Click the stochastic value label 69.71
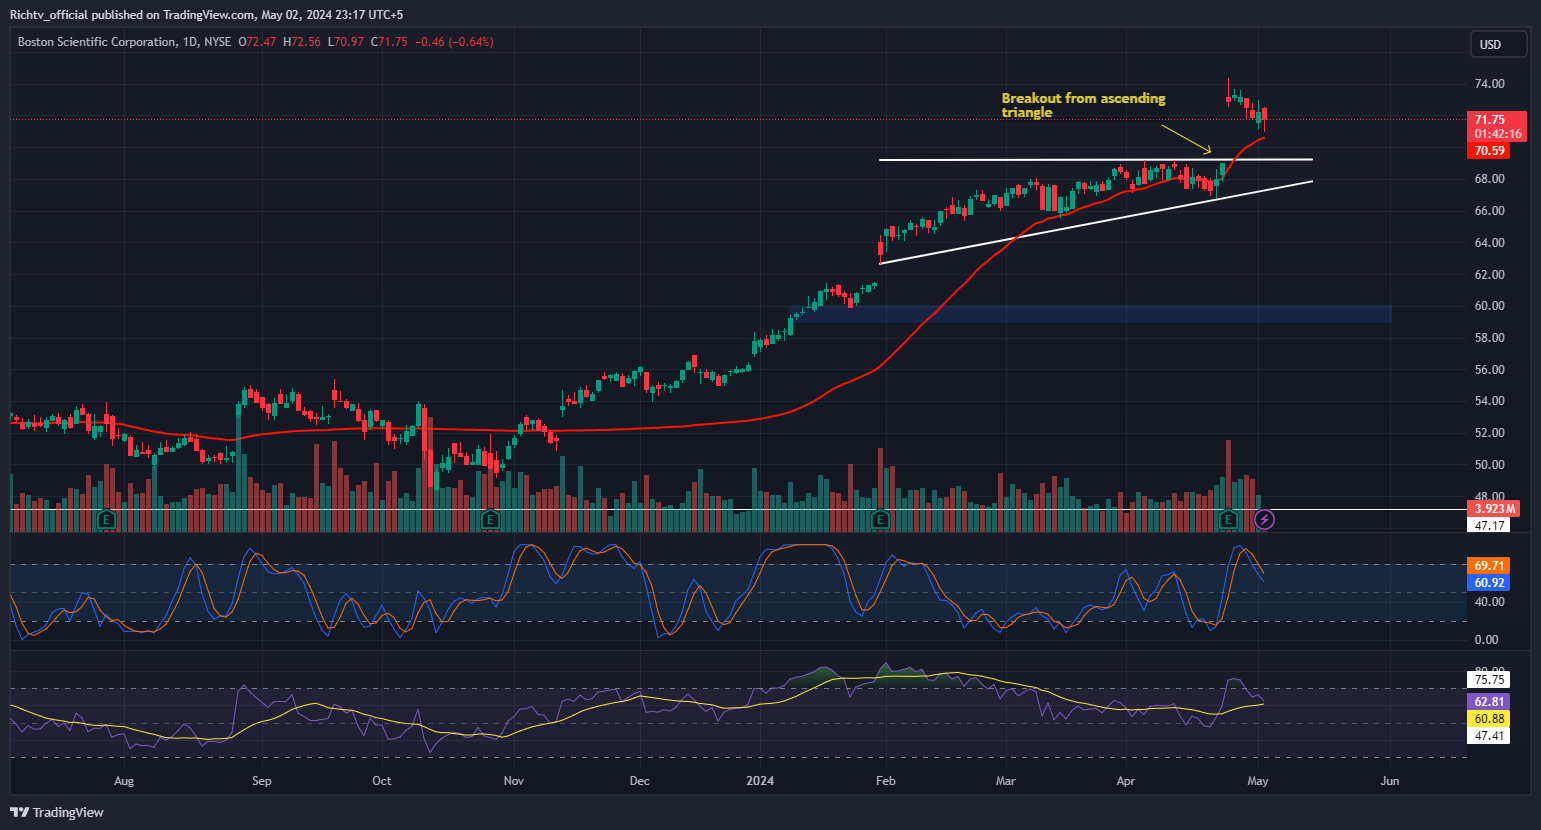 (x=1489, y=566)
